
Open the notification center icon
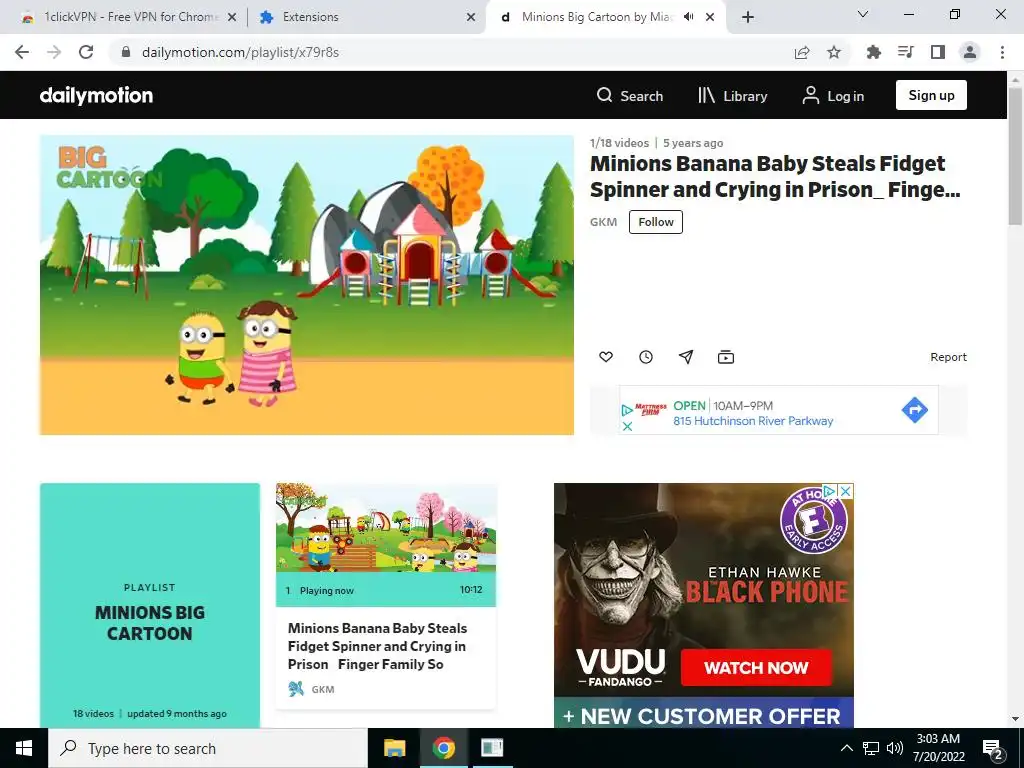pos(993,749)
